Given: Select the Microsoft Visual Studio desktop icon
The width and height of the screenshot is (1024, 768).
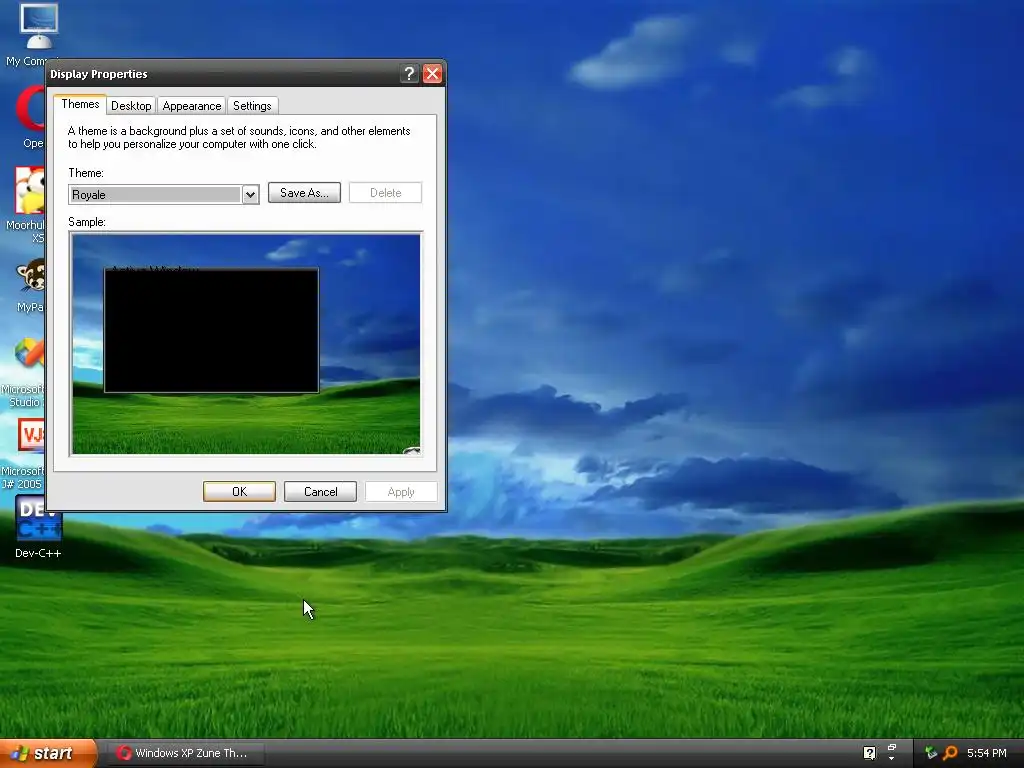Looking at the screenshot, I should coord(25,373).
